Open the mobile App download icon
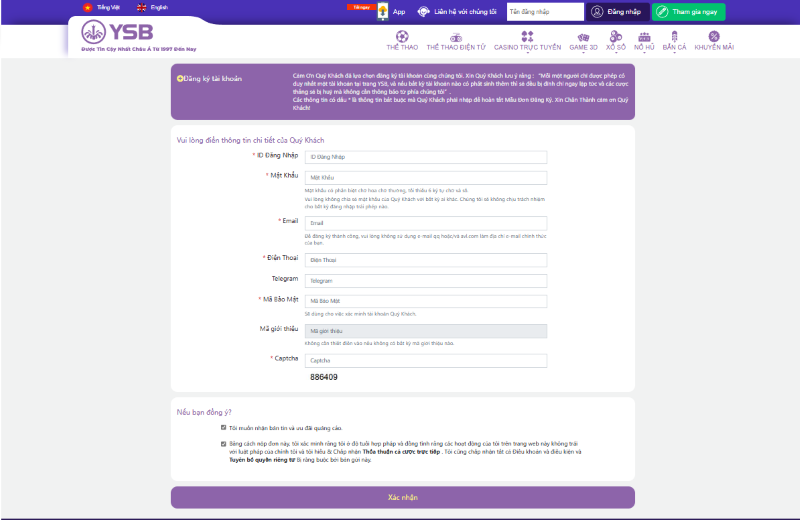 coord(382,12)
